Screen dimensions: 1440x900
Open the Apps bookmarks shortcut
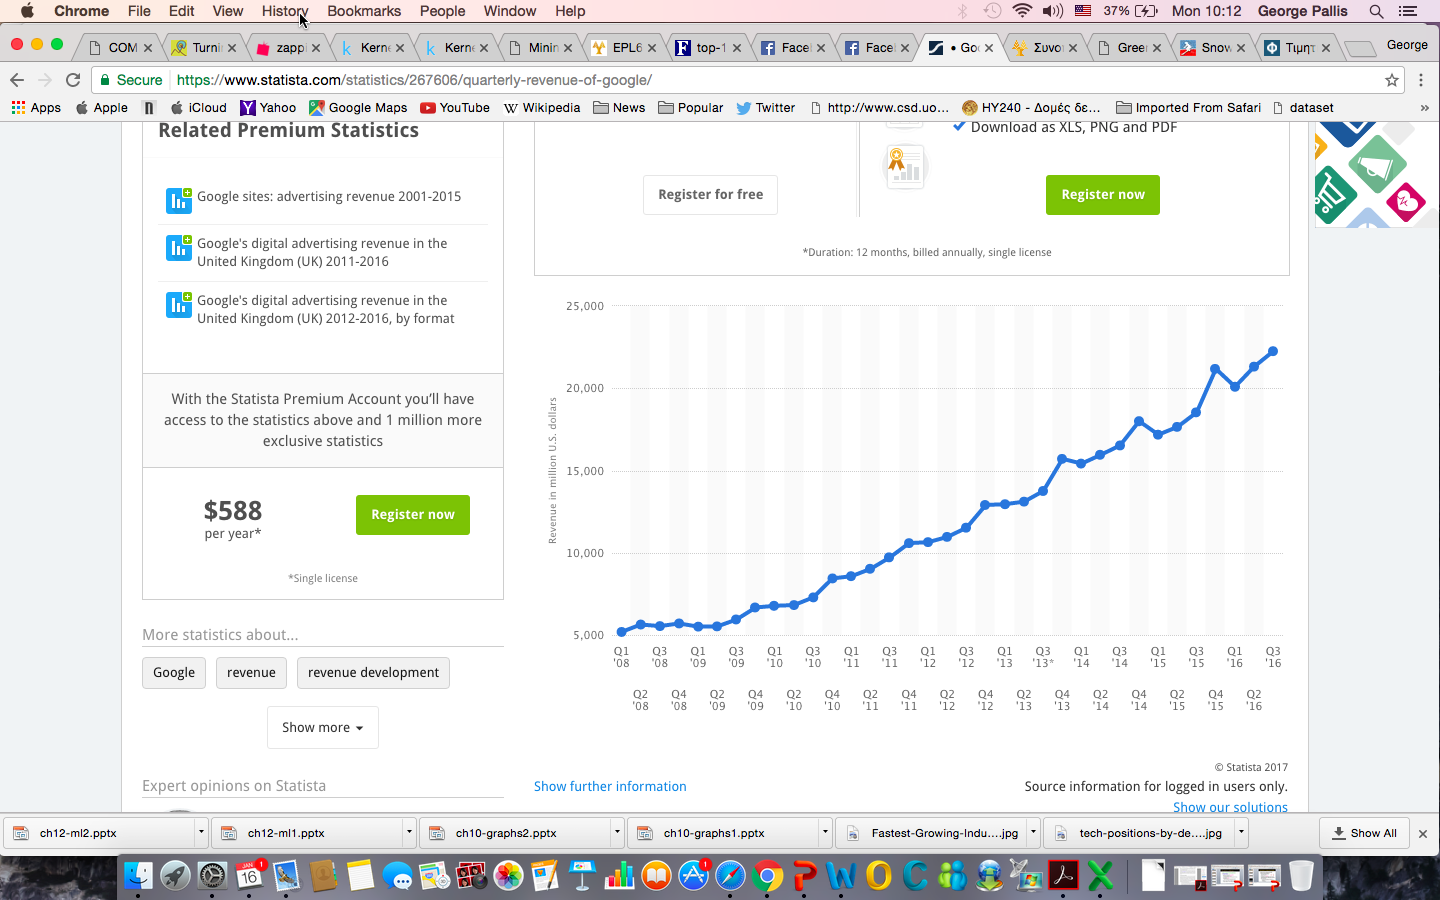(36, 108)
